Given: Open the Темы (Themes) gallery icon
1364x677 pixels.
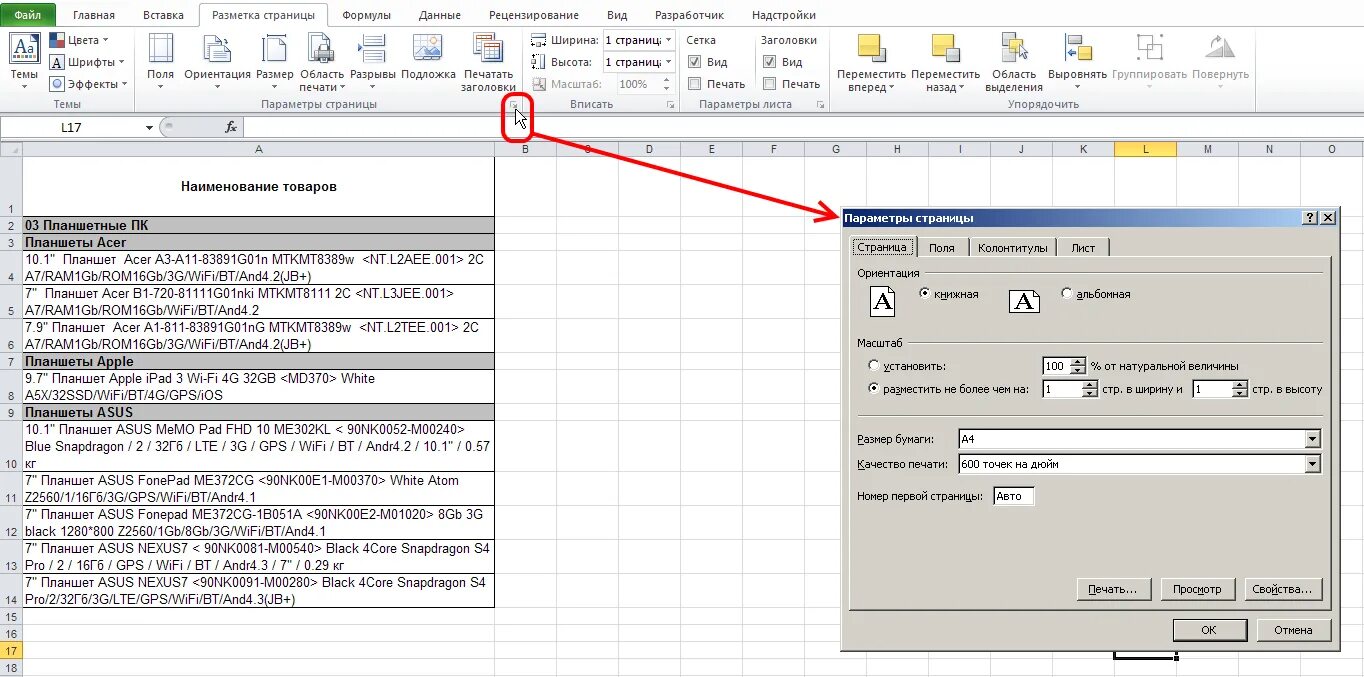Looking at the screenshot, I should [x=24, y=48].
